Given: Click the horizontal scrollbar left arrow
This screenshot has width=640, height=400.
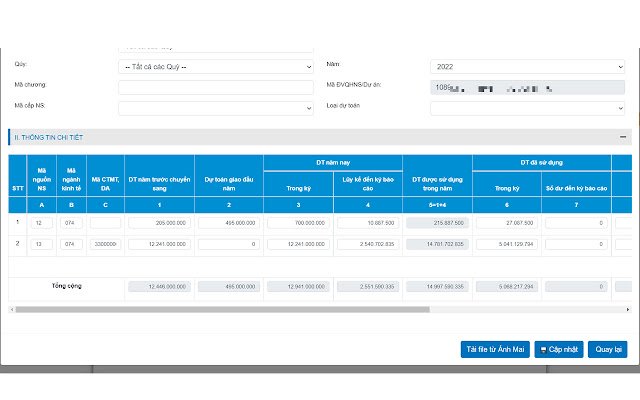Looking at the screenshot, I should [x=12, y=310].
